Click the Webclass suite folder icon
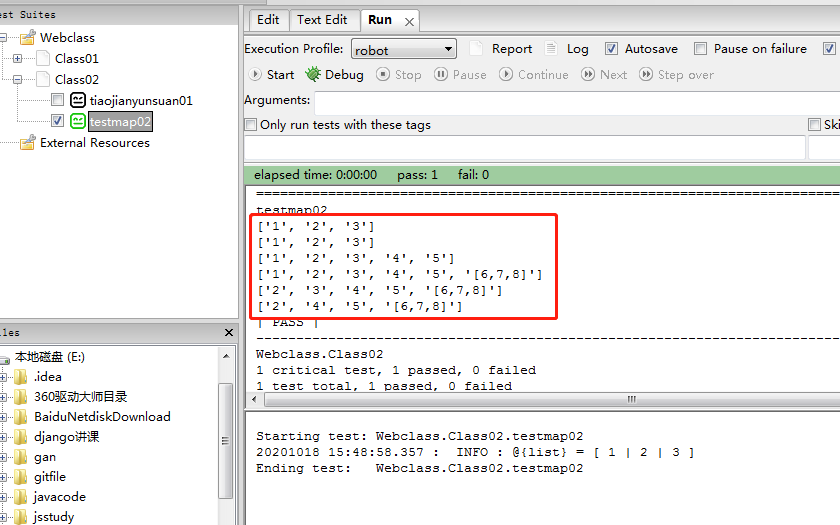This screenshot has width=840, height=525. click(x=27, y=38)
